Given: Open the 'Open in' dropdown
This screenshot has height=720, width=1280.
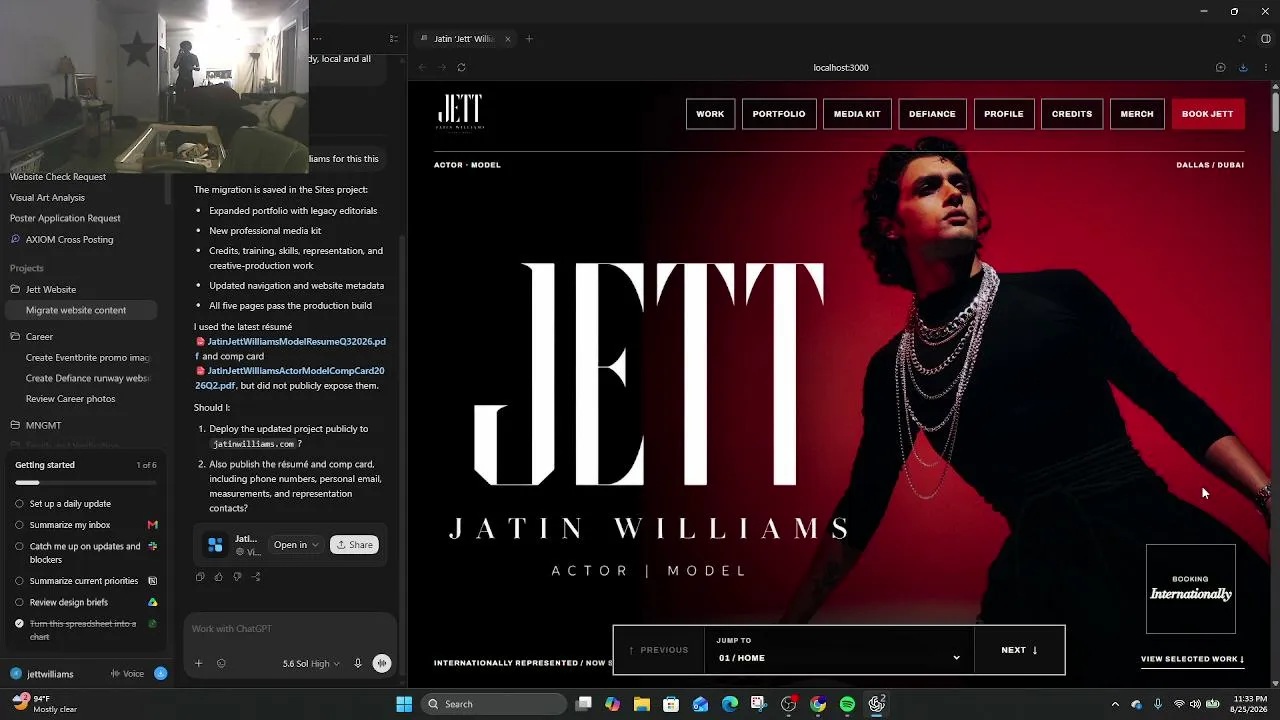Looking at the screenshot, I should [296, 545].
